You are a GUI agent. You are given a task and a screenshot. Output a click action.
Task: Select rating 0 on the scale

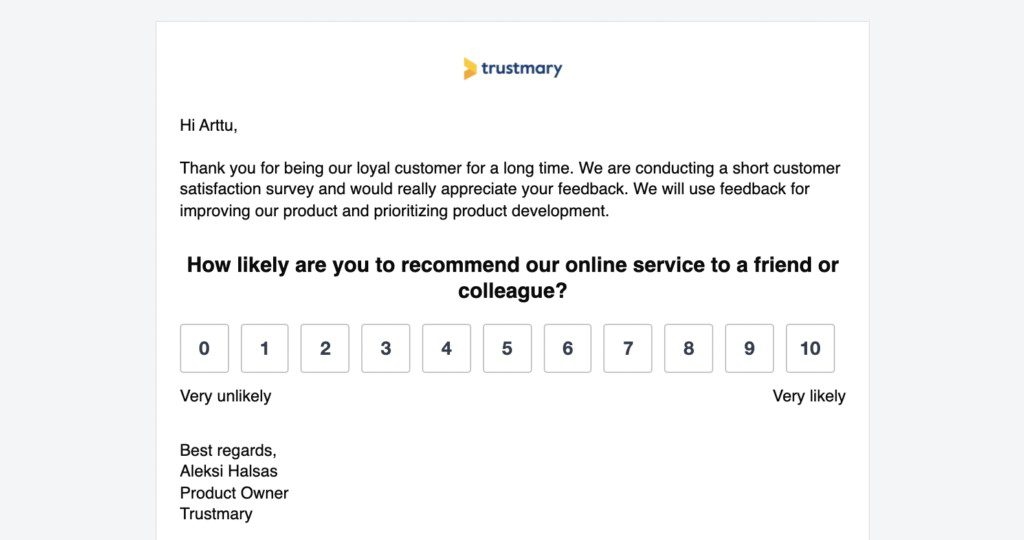204,348
